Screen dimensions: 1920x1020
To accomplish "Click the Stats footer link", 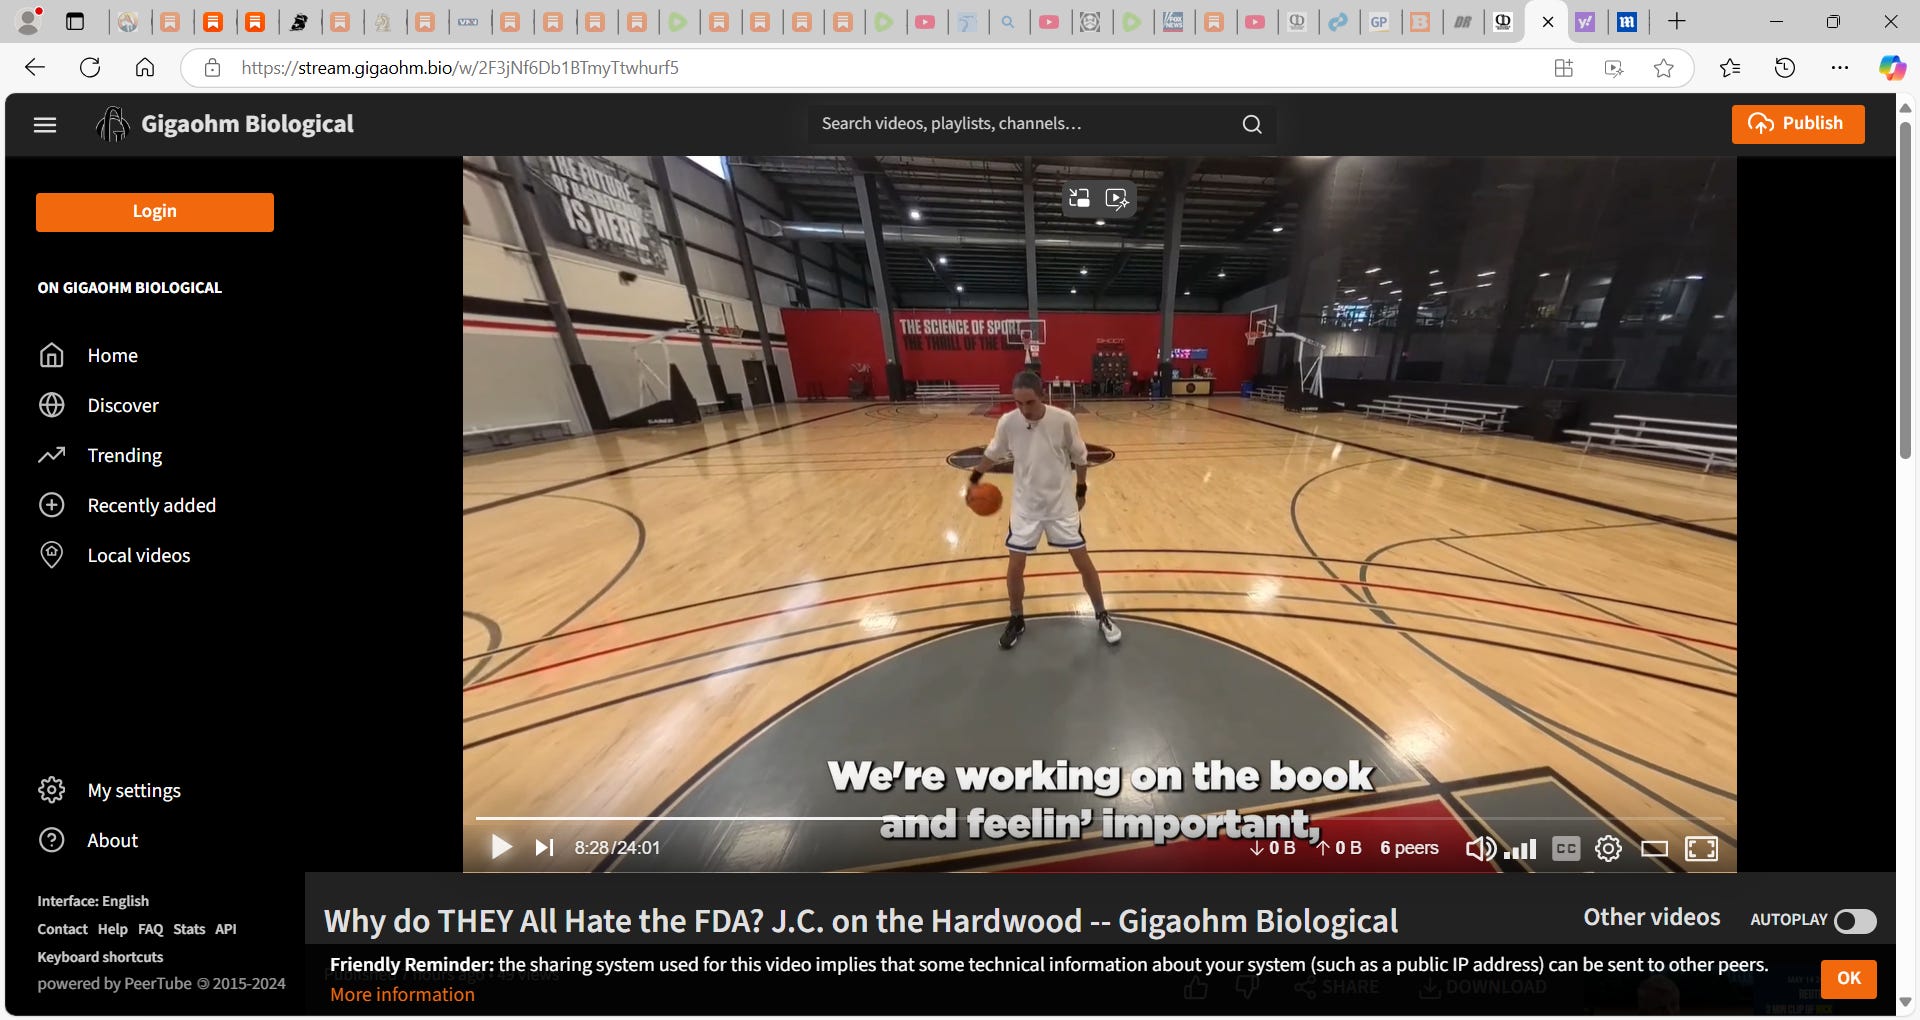I will click(x=189, y=930).
